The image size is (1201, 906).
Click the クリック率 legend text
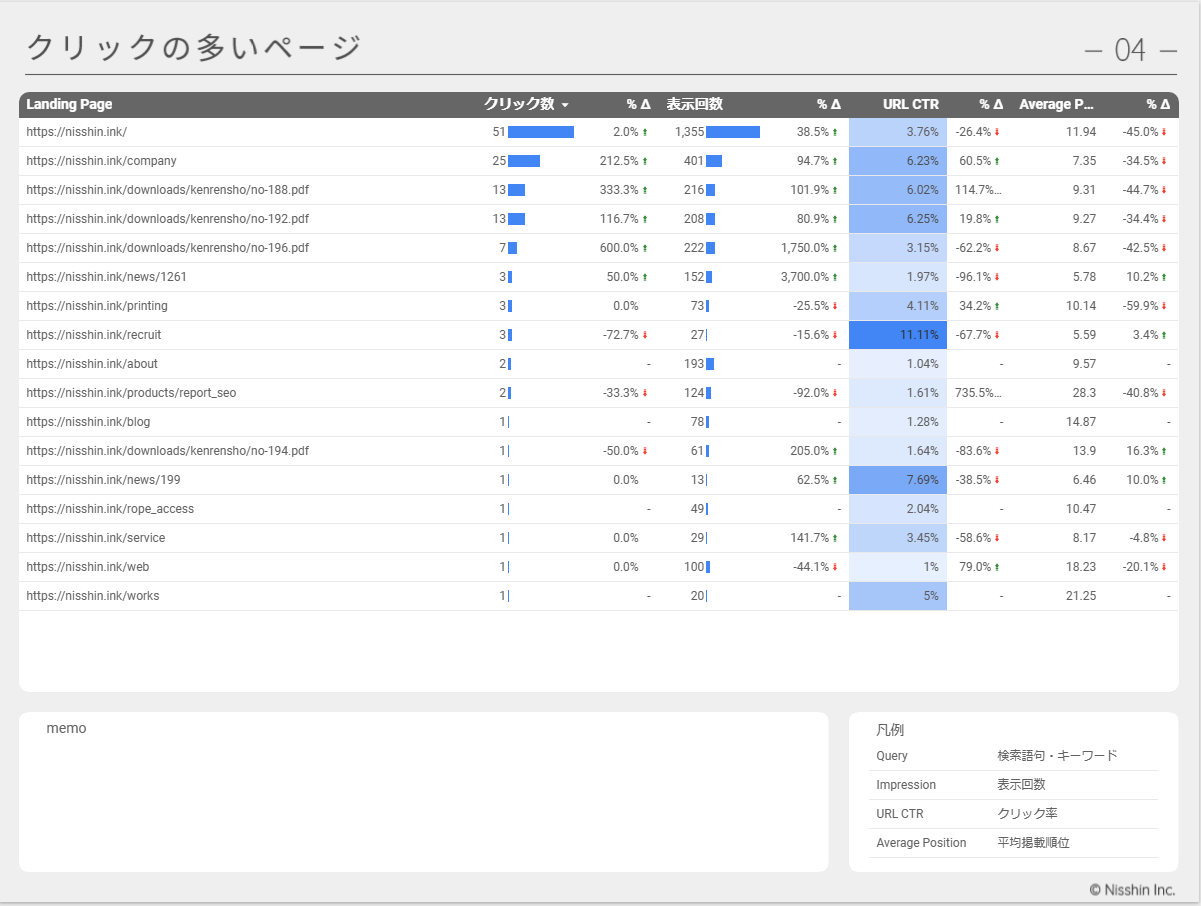[1026, 814]
